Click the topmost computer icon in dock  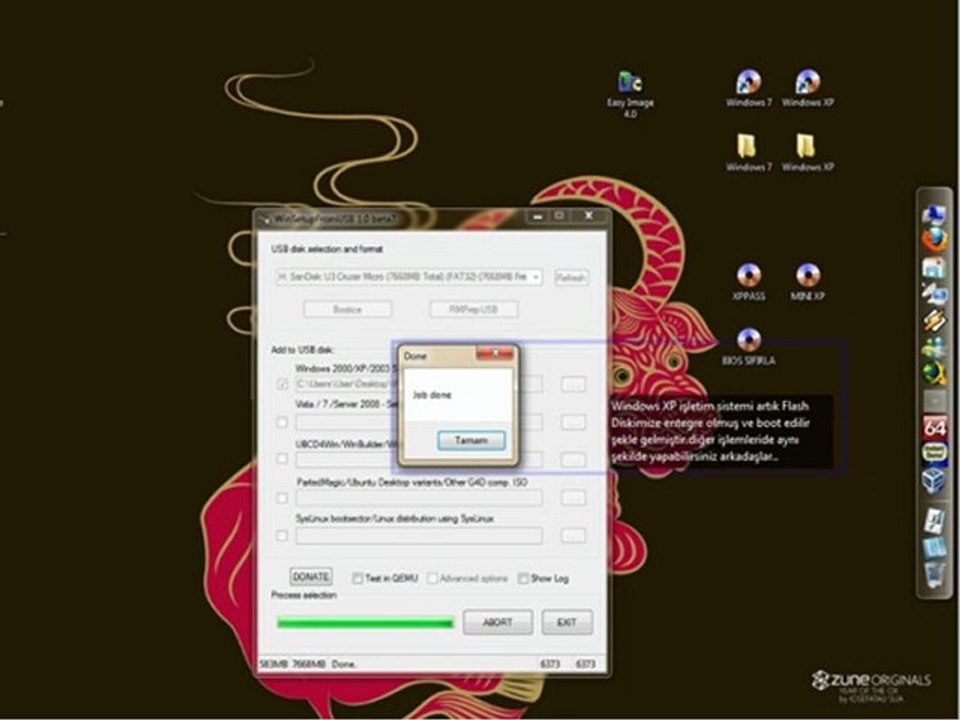click(x=934, y=214)
